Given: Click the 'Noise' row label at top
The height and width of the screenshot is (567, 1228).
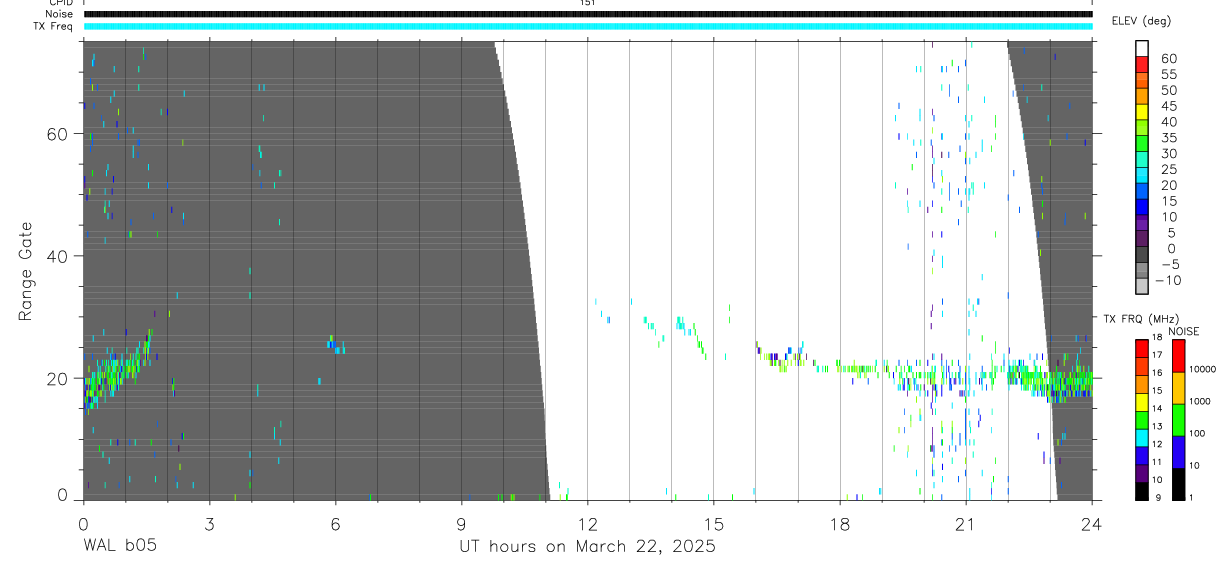Looking at the screenshot, I should click(x=59, y=14).
